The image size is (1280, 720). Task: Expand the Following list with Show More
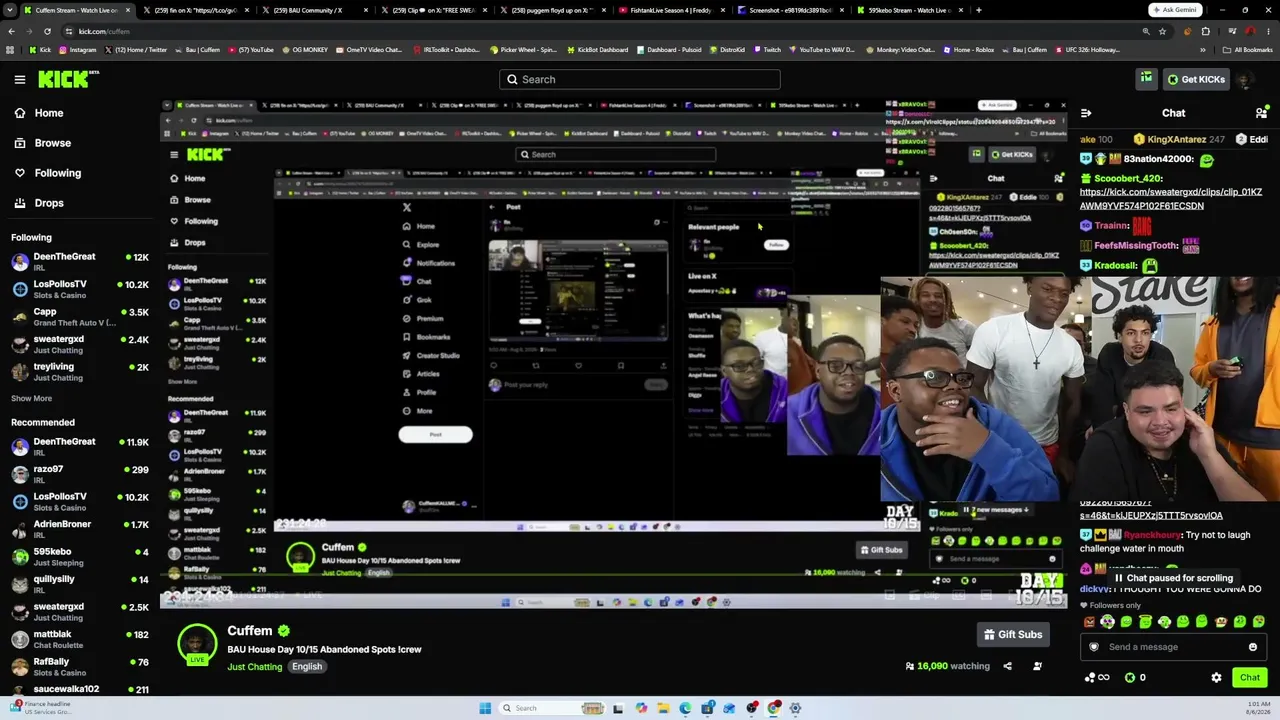point(31,398)
